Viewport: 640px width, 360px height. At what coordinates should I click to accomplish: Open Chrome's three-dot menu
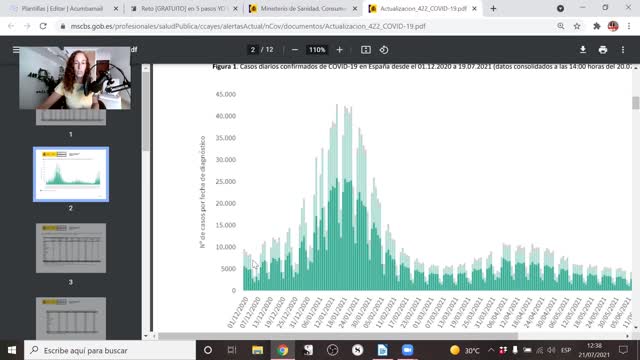click(x=629, y=26)
